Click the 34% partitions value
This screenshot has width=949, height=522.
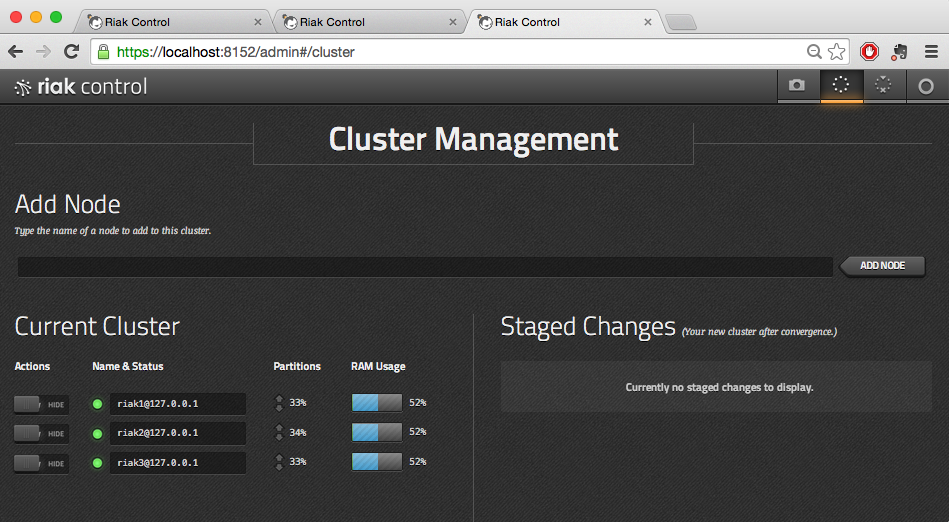[x=297, y=432]
